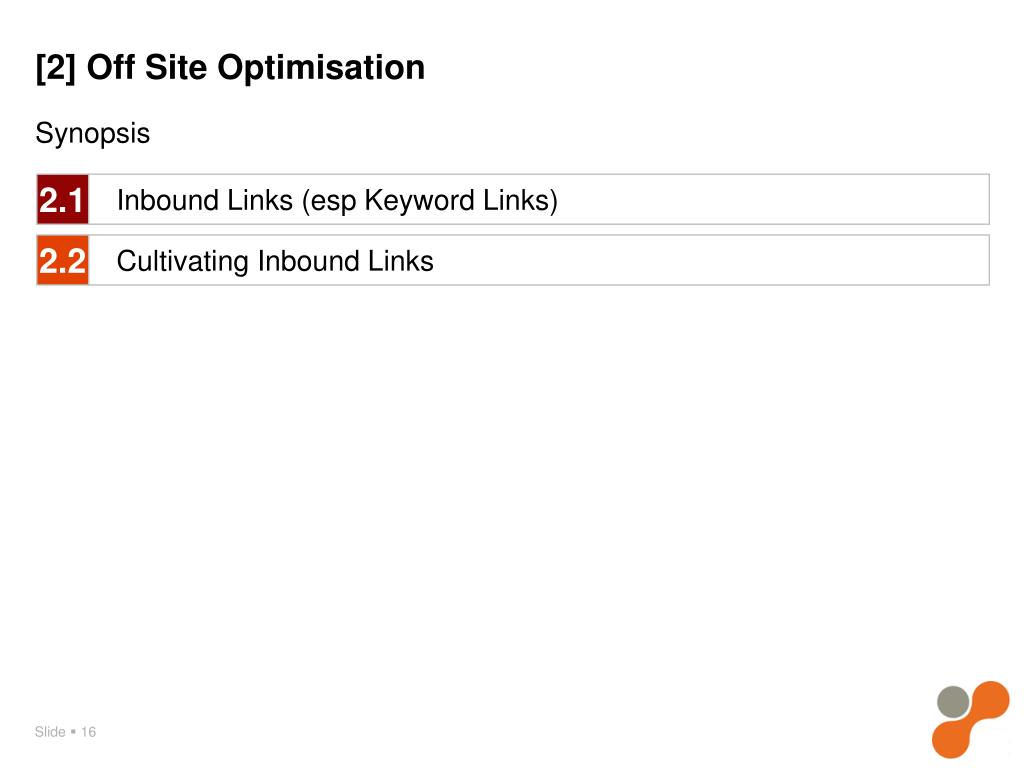Select the lower round lobe of orange logo
Screen dimensions: 1024x768
[x=952, y=739]
